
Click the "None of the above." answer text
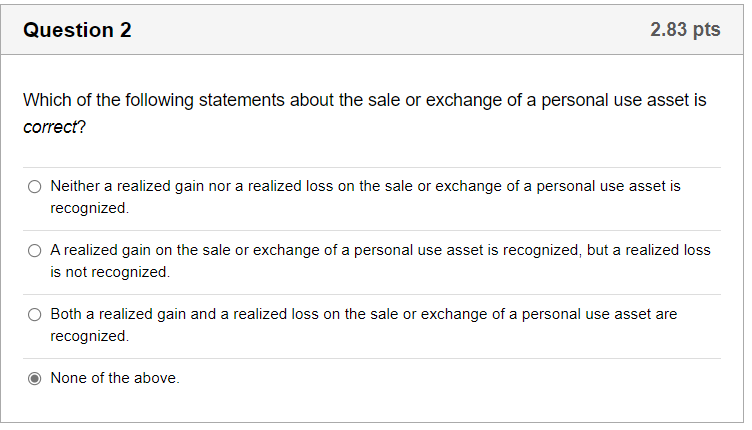[x=115, y=379]
